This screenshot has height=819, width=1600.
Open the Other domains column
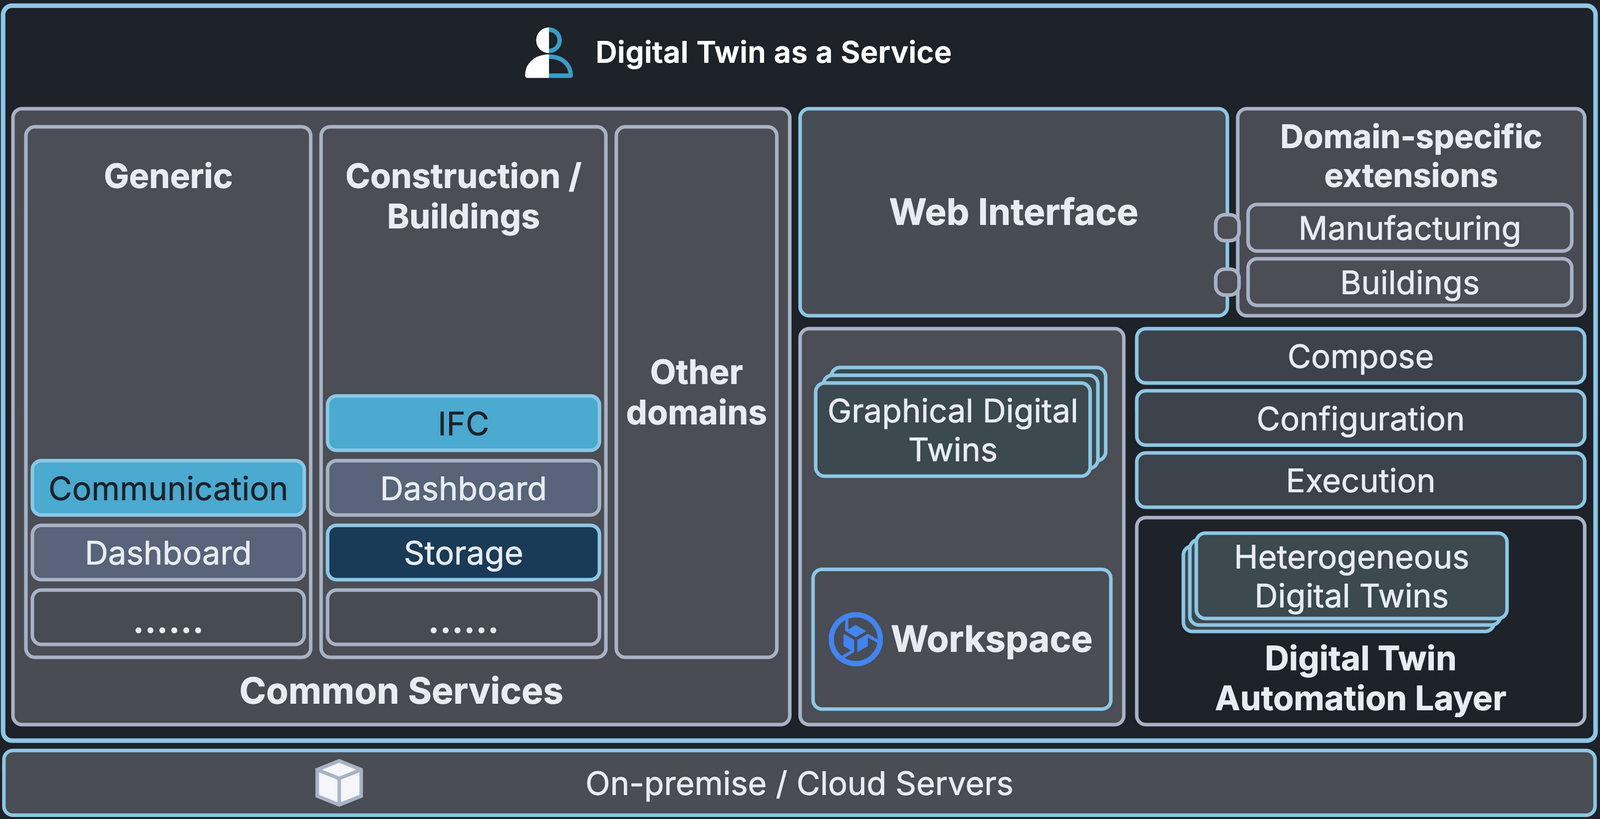[x=696, y=392]
